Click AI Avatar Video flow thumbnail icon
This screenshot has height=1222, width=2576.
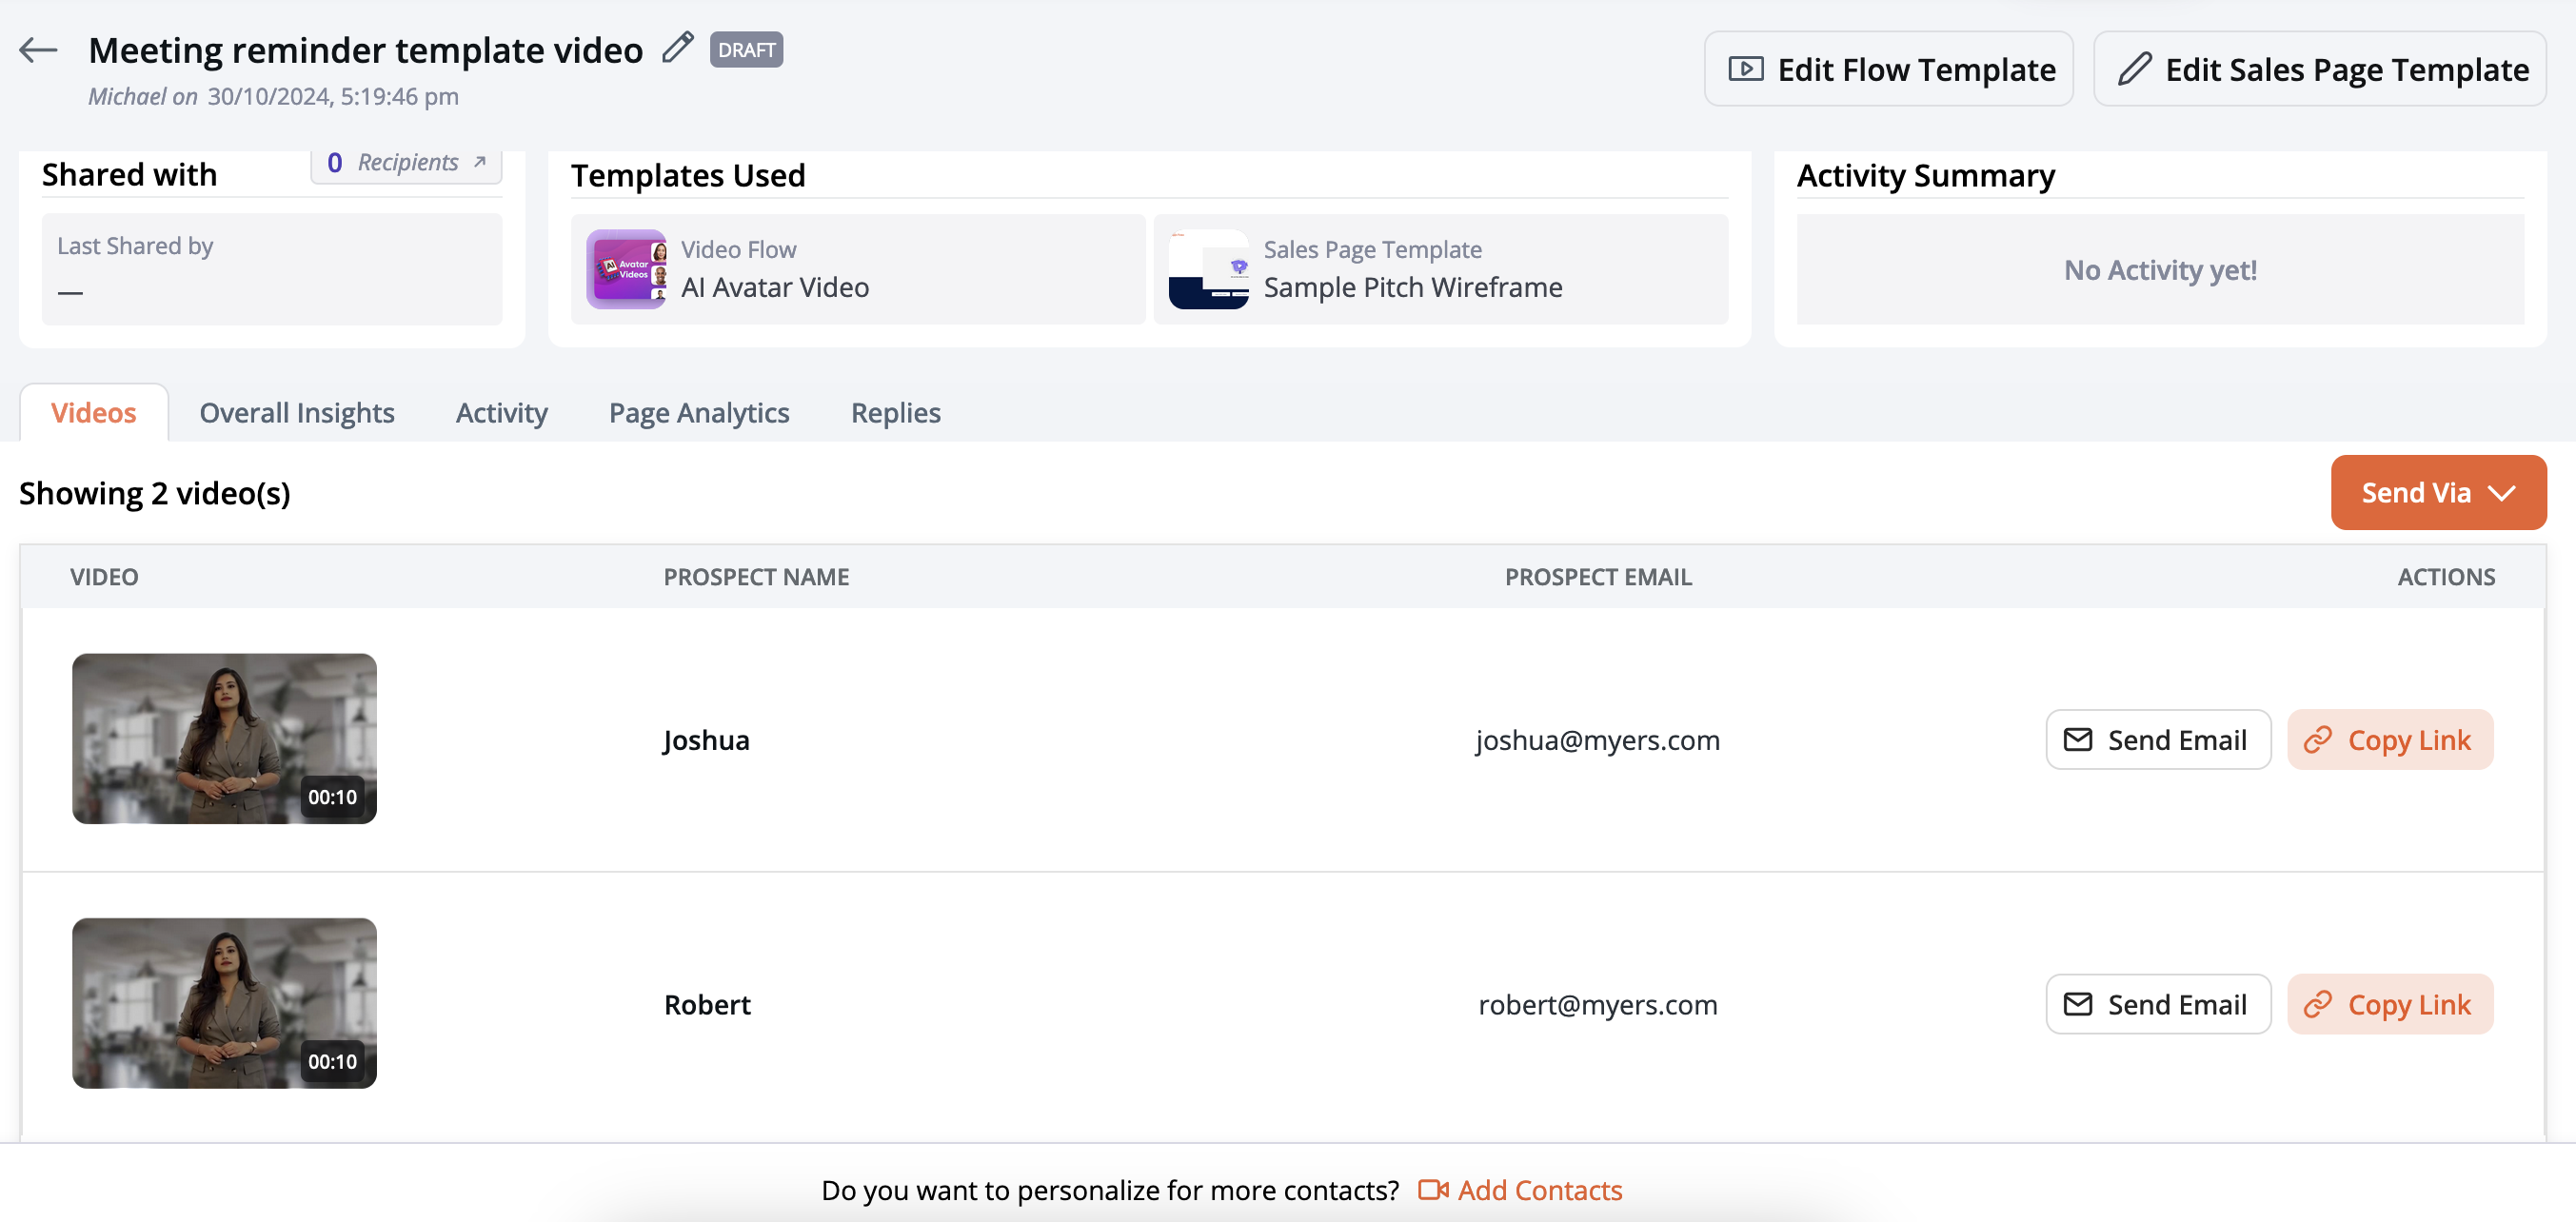[x=626, y=269]
